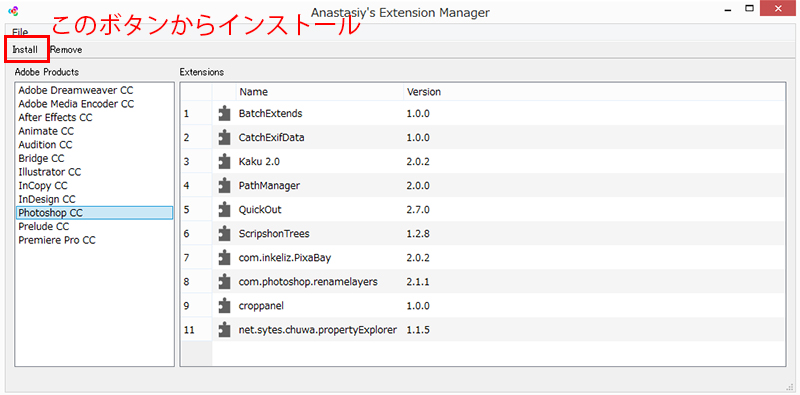Click the puzzle icon beside Kaku 2.0
800x395 pixels.
(x=224, y=162)
